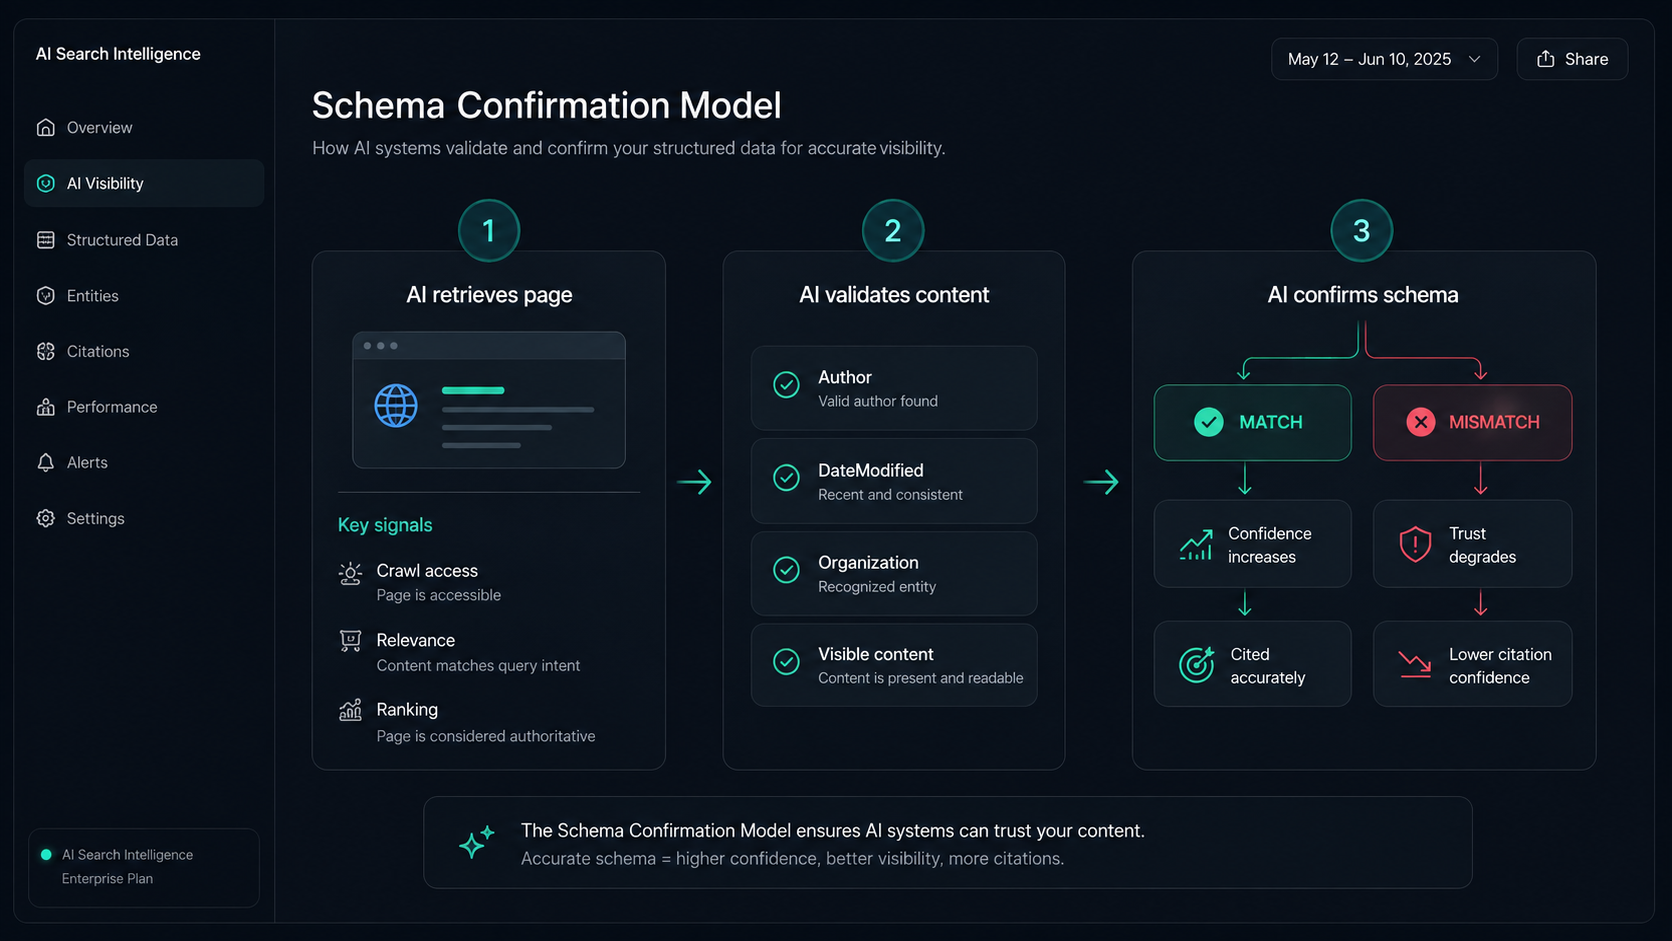This screenshot has width=1672, height=941.
Task: Click the Lower citation confidence card
Action: tap(1472, 664)
